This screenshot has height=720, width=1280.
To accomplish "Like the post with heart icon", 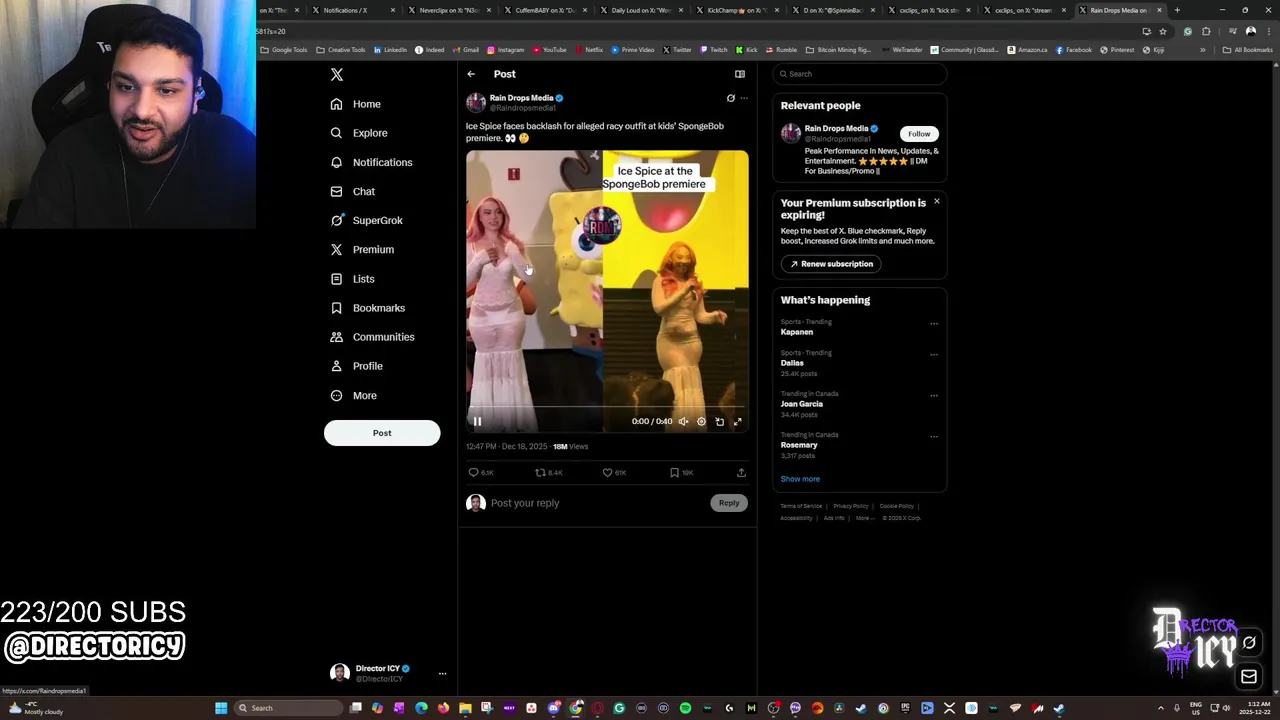I will coord(607,472).
